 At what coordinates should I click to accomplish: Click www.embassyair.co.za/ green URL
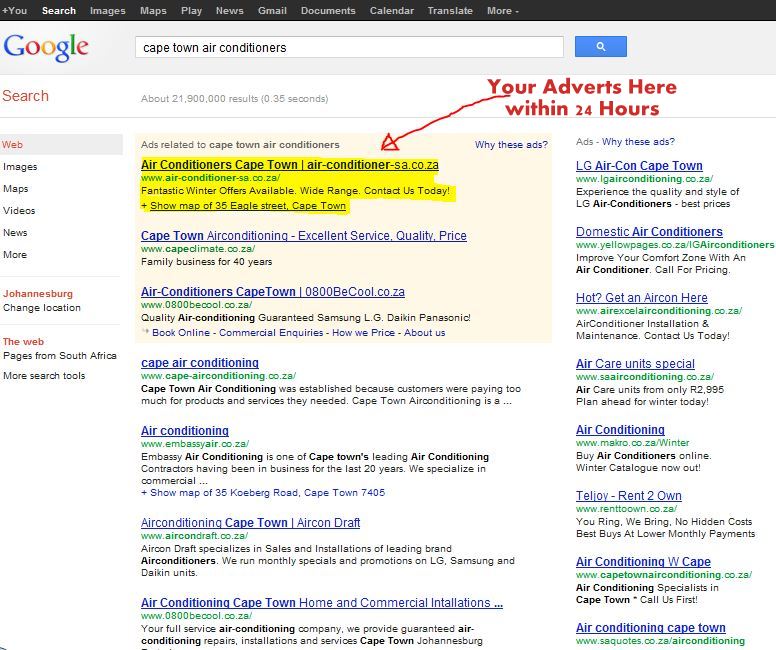pos(195,444)
